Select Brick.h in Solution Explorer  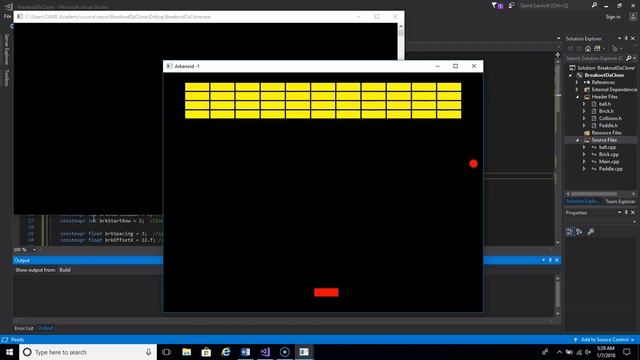[x=606, y=111]
